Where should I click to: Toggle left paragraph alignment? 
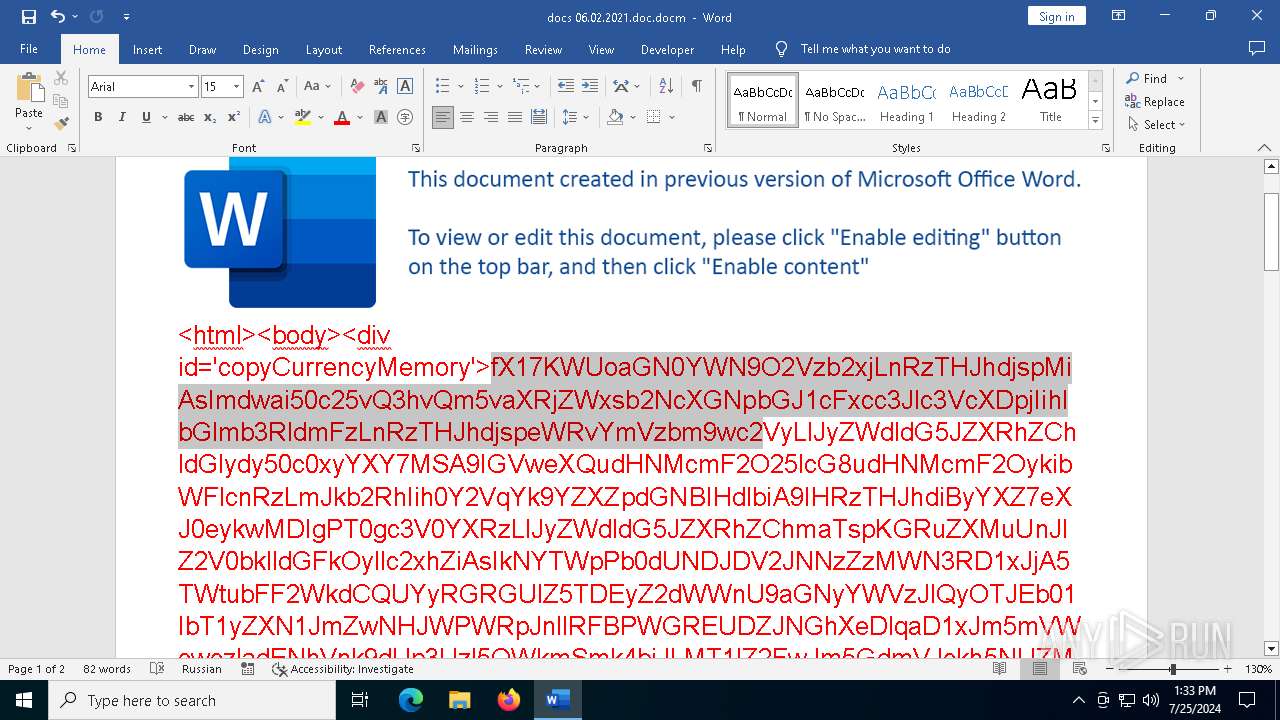[443, 117]
